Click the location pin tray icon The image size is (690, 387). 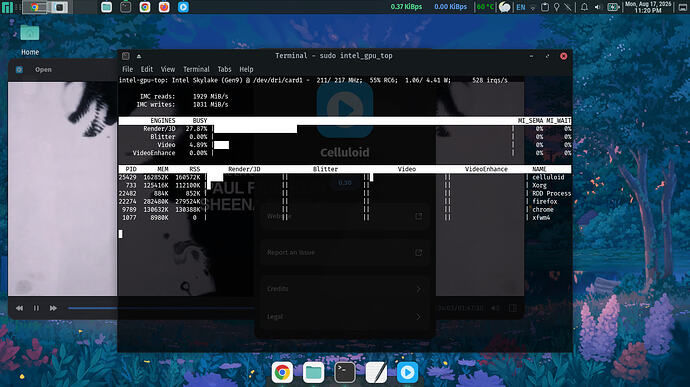tap(557, 7)
